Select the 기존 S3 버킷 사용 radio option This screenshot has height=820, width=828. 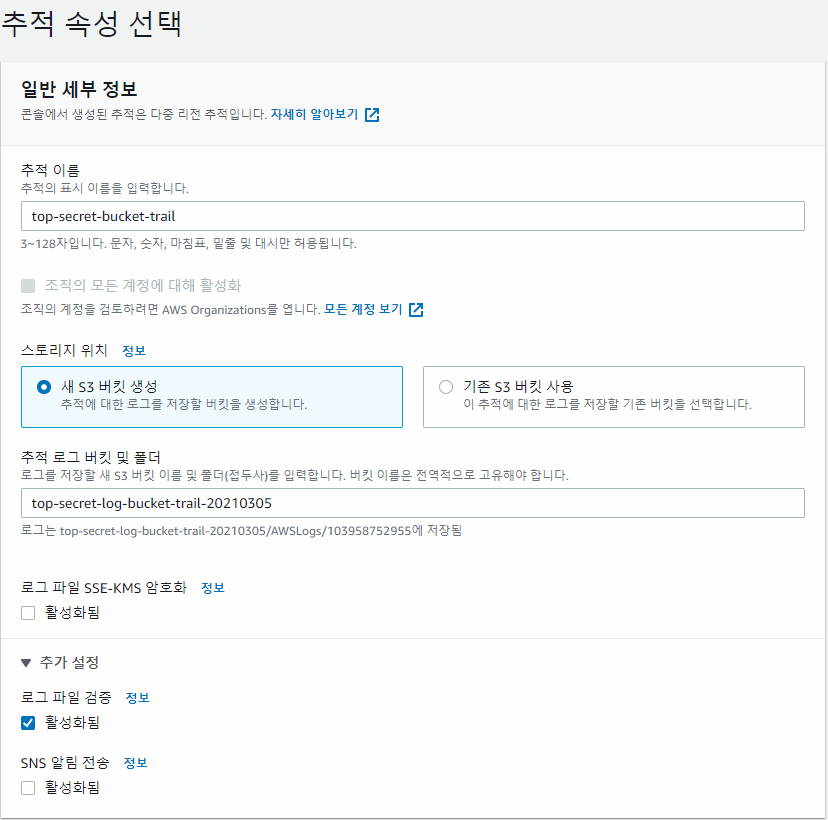coord(446,387)
